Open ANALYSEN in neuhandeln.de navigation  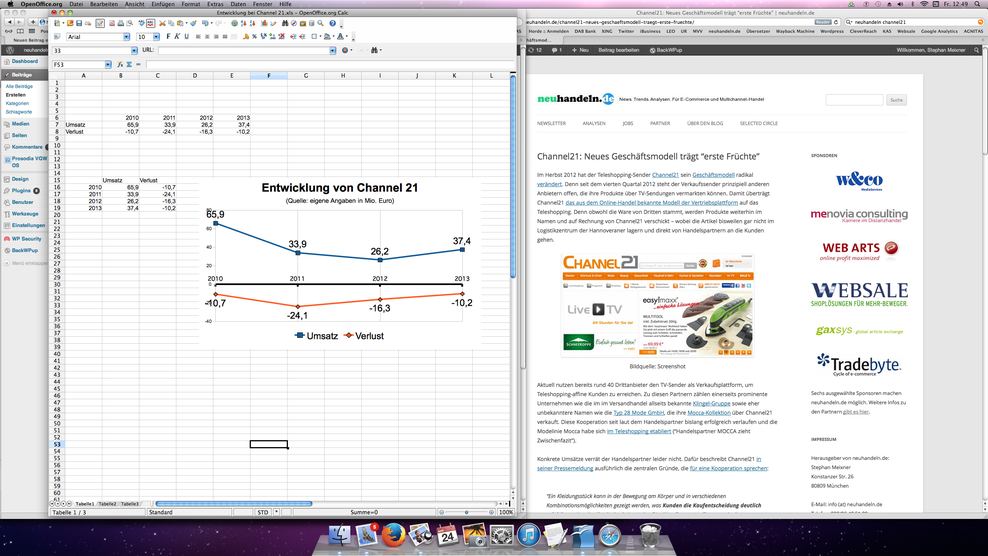594,124
